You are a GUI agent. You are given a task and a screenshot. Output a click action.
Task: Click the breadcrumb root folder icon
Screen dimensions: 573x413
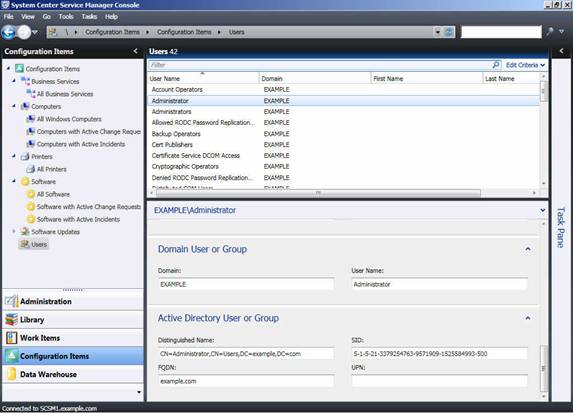tap(53, 32)
